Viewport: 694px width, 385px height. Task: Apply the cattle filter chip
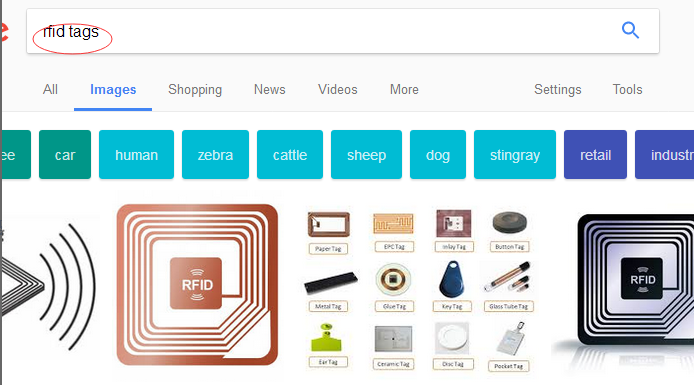click(x=290, y=154)
